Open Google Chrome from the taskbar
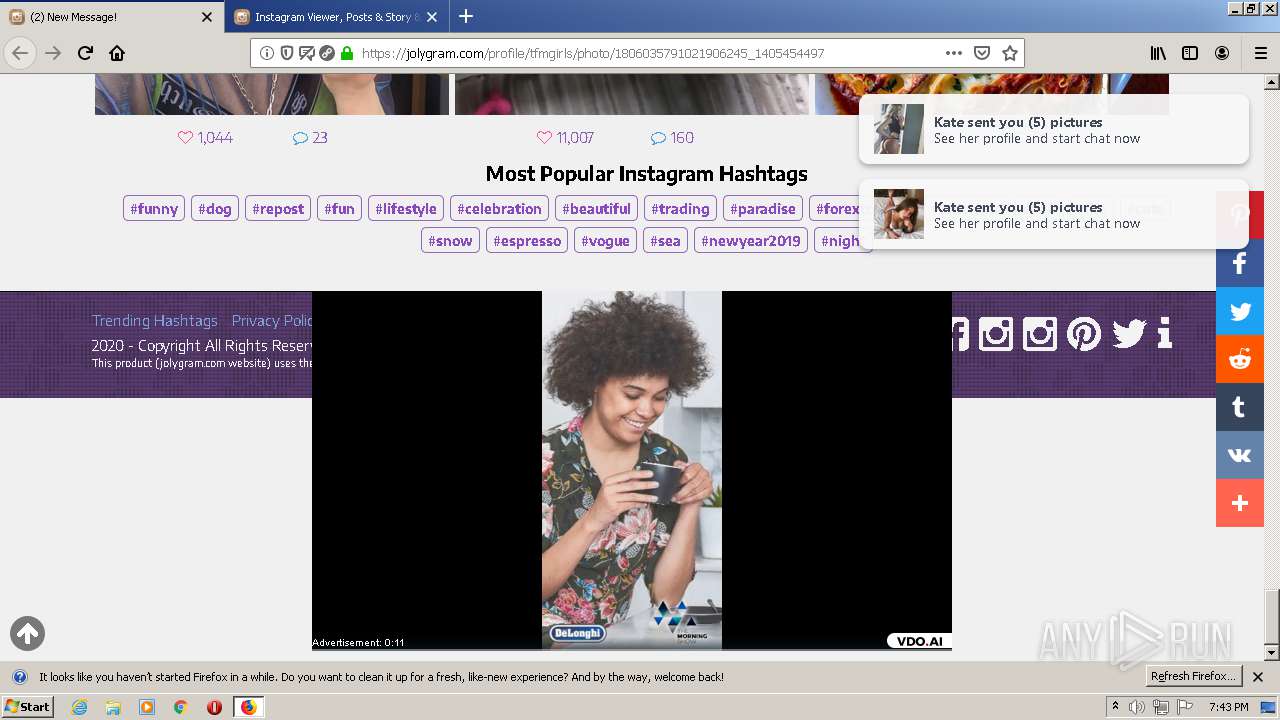Screen dimensions: 1280x720 (x=180, y=707)
